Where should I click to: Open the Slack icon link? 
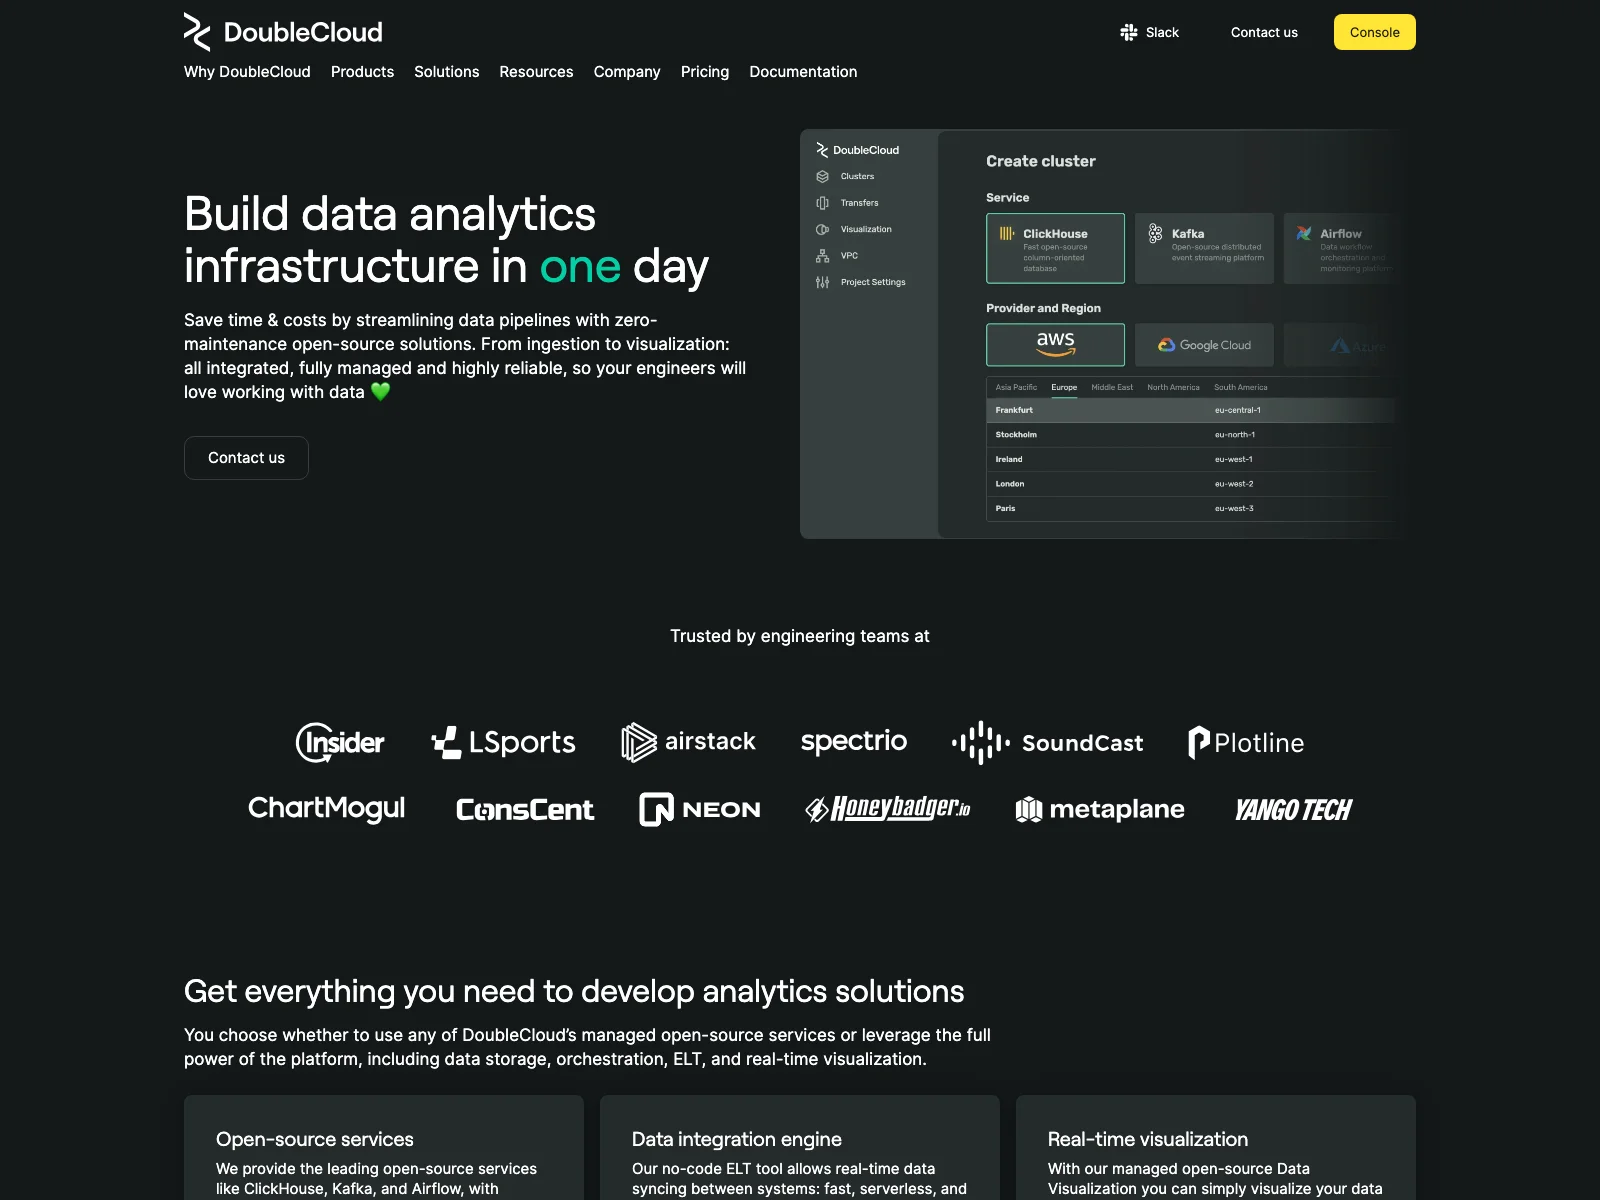pyautogui.click(x=1129, y=32)
